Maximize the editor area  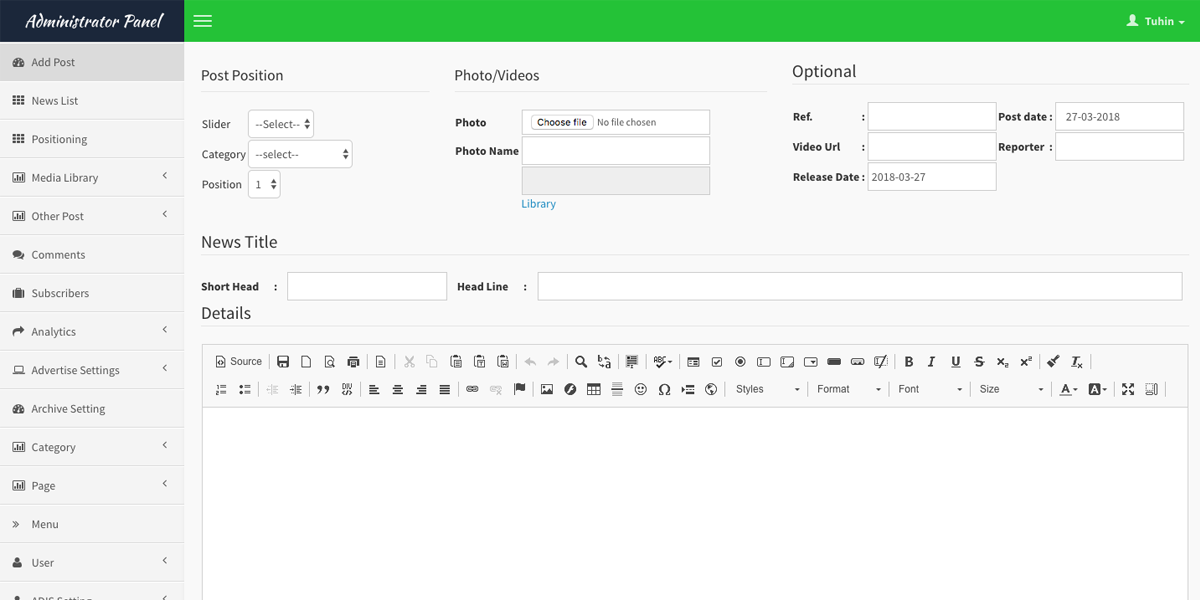(x=1128, y=390)
